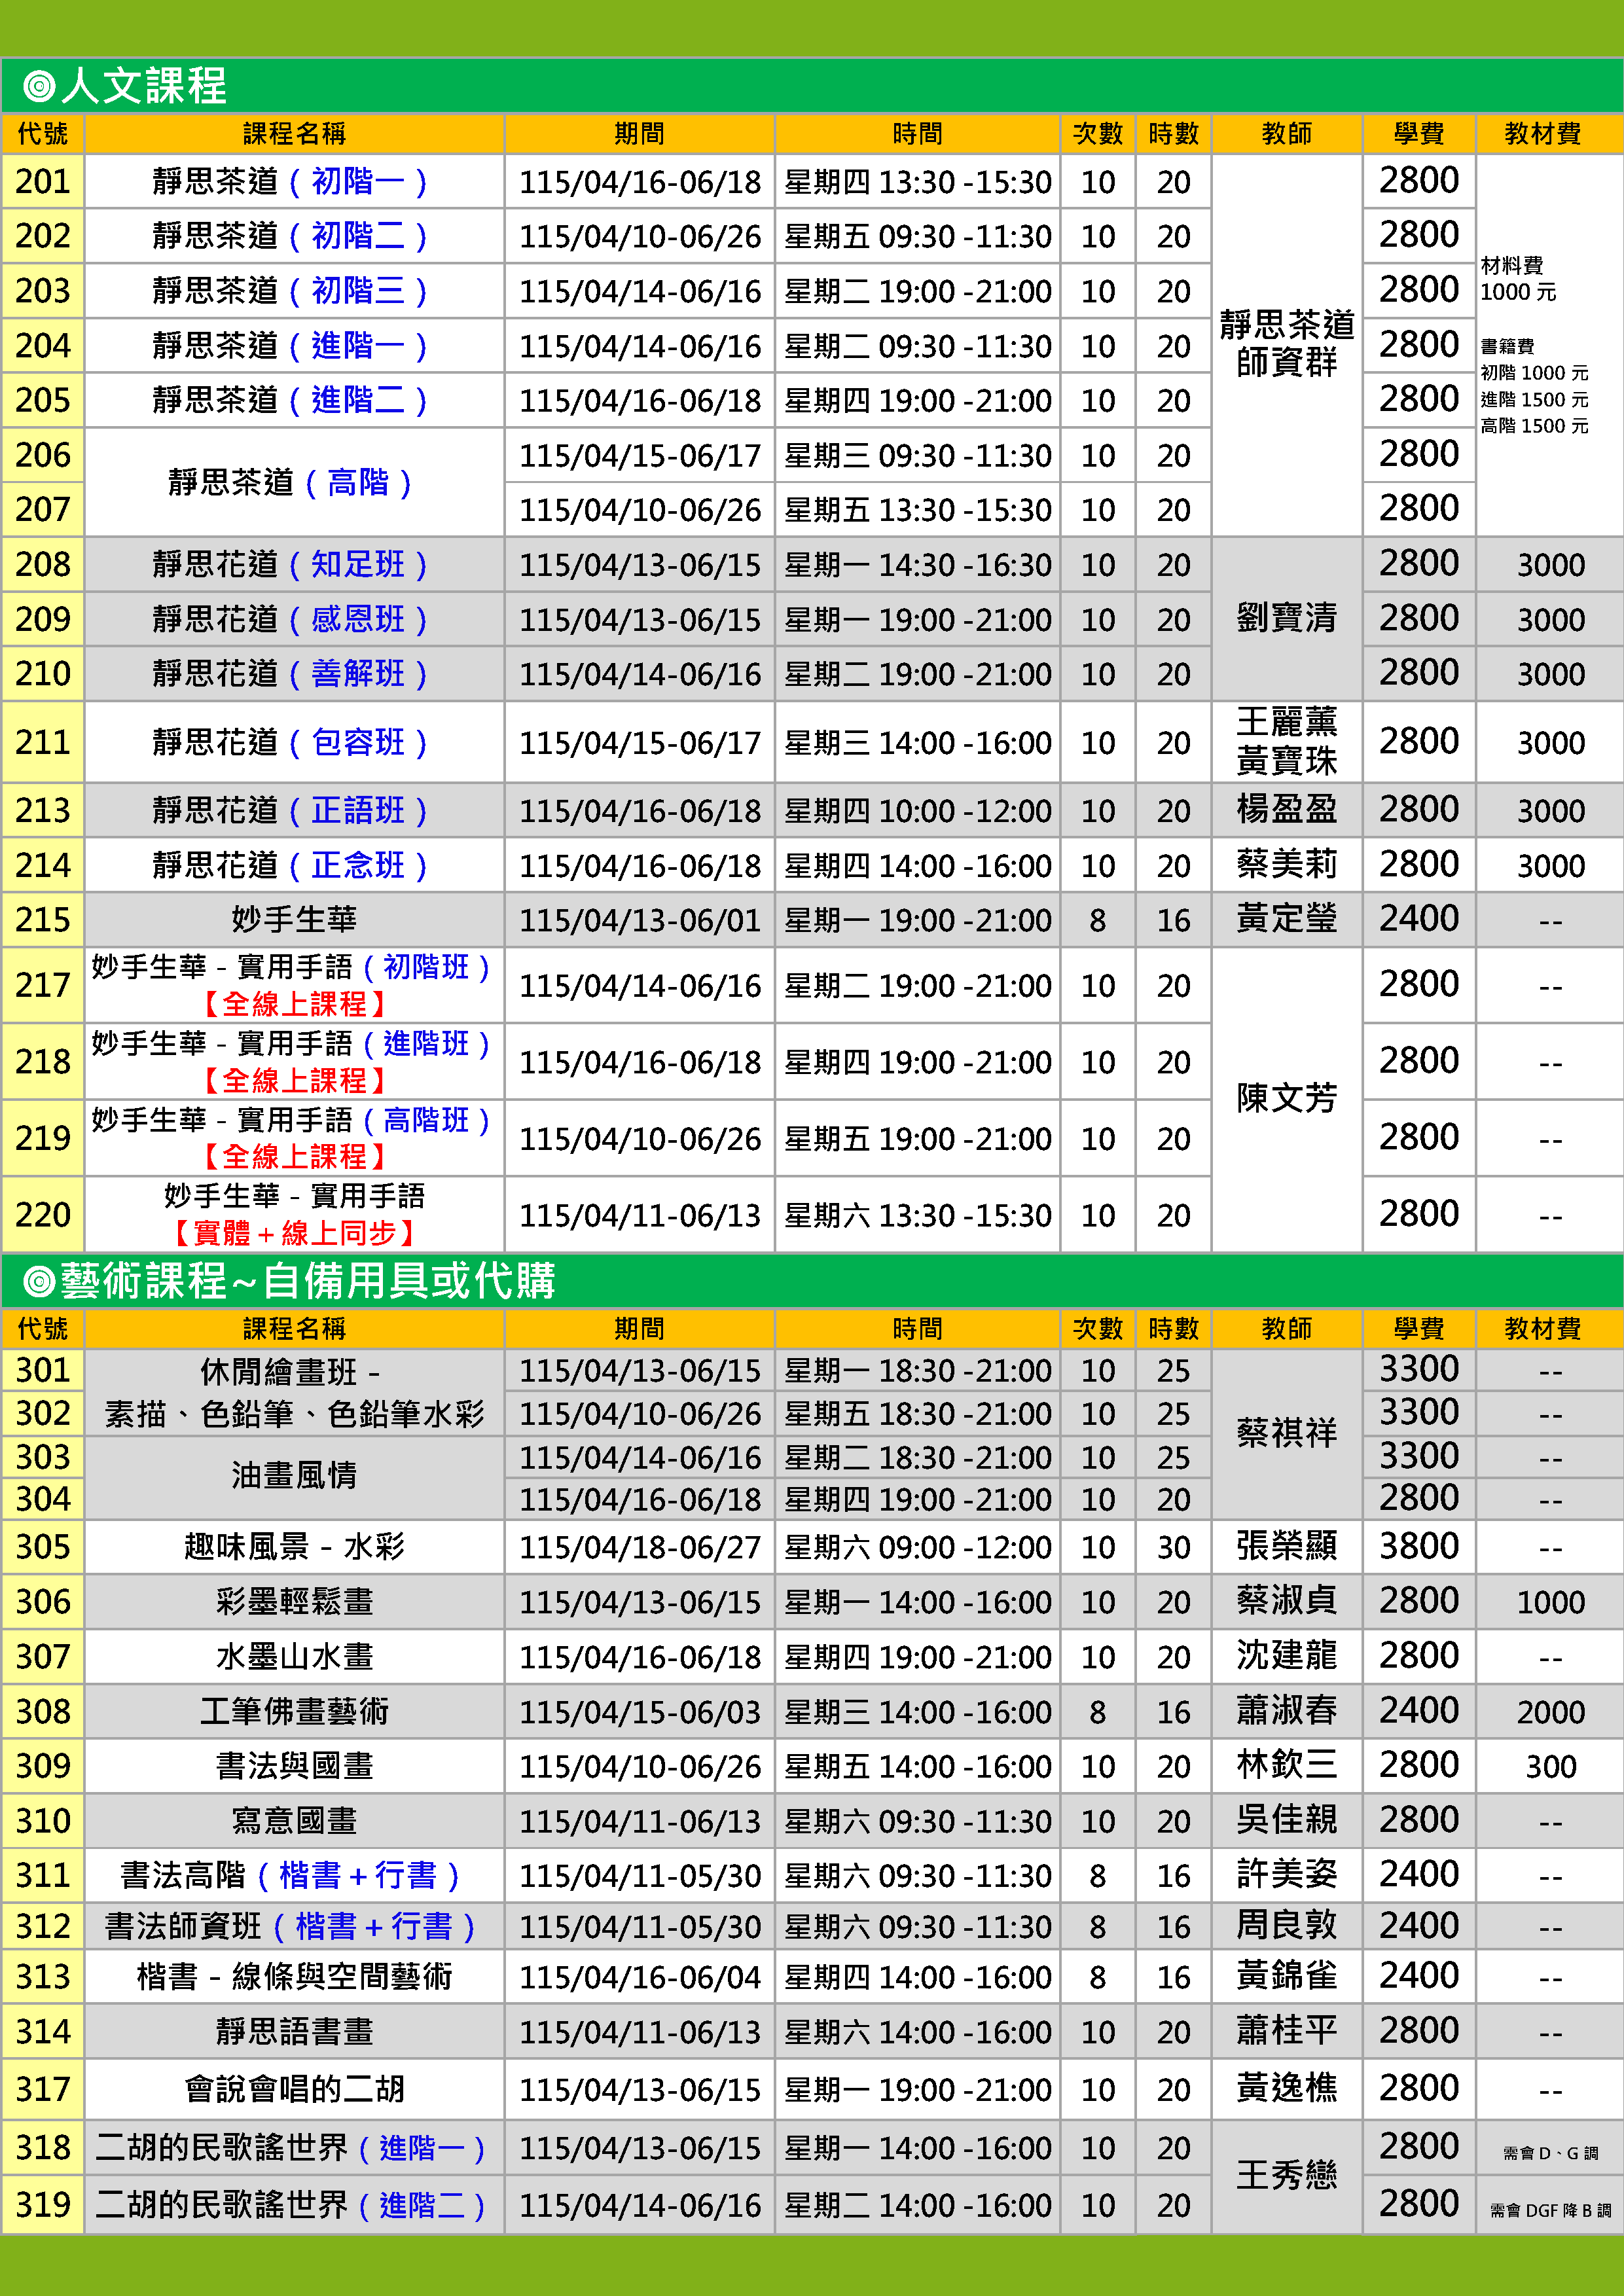Select course code 305
The image size is (1624, 2296).
(43, 1547)
